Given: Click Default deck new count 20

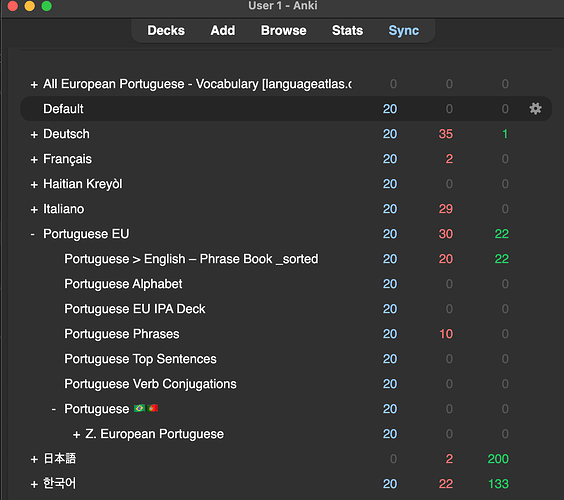Looking at the screenshot, I should (x=390, y=109).
